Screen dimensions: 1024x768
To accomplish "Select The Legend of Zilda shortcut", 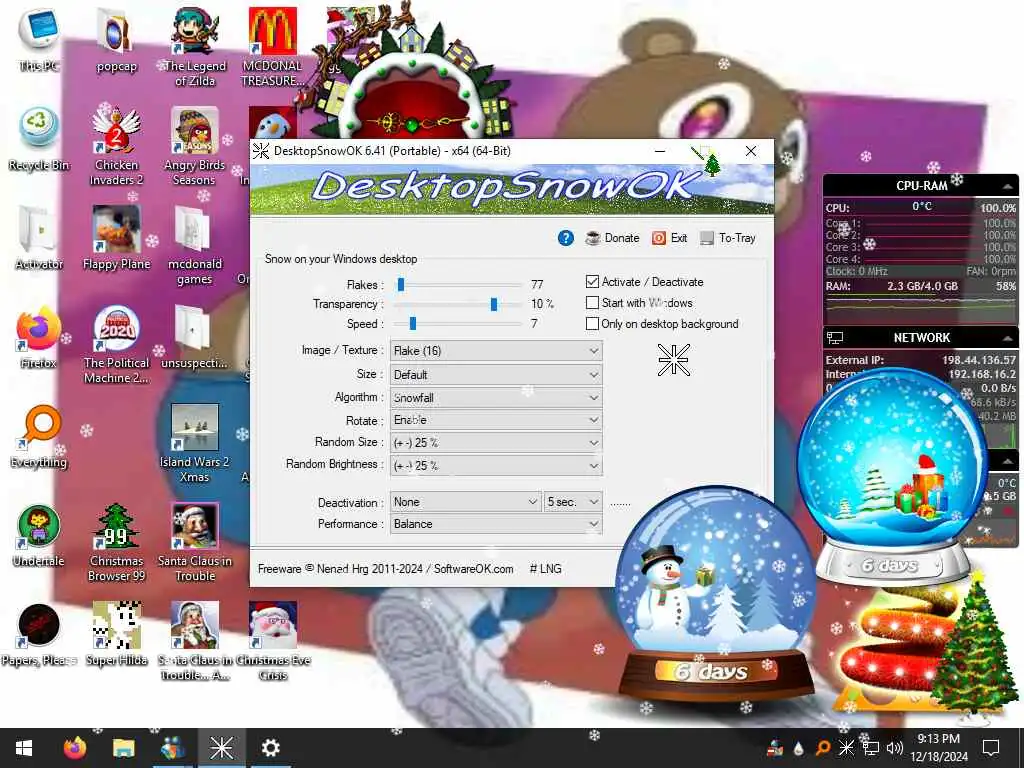I will [195, 47].
